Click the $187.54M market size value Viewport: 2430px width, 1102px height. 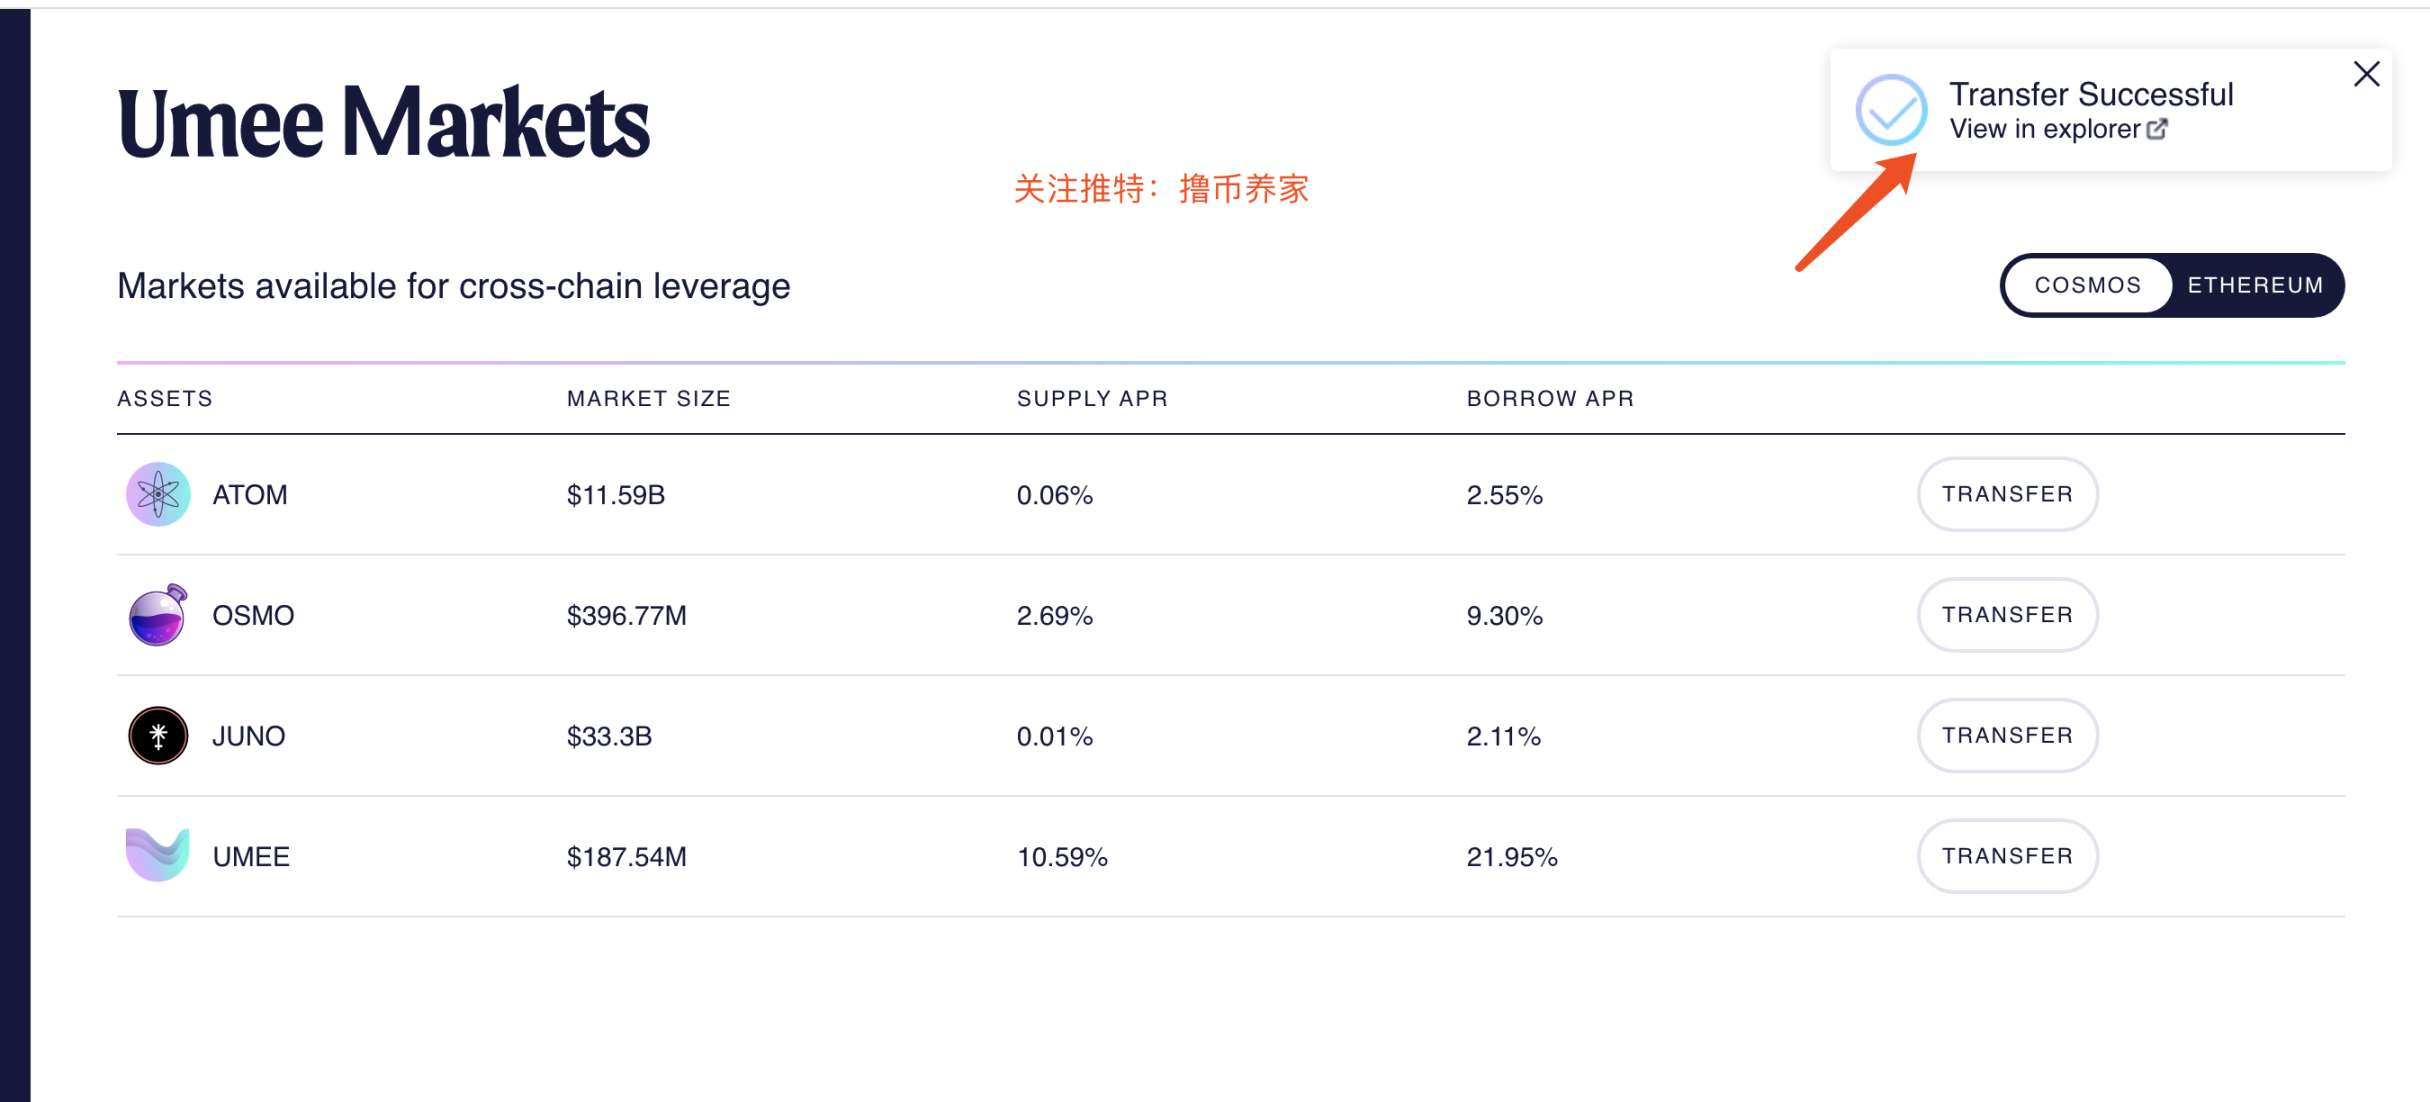click(627, 857)
